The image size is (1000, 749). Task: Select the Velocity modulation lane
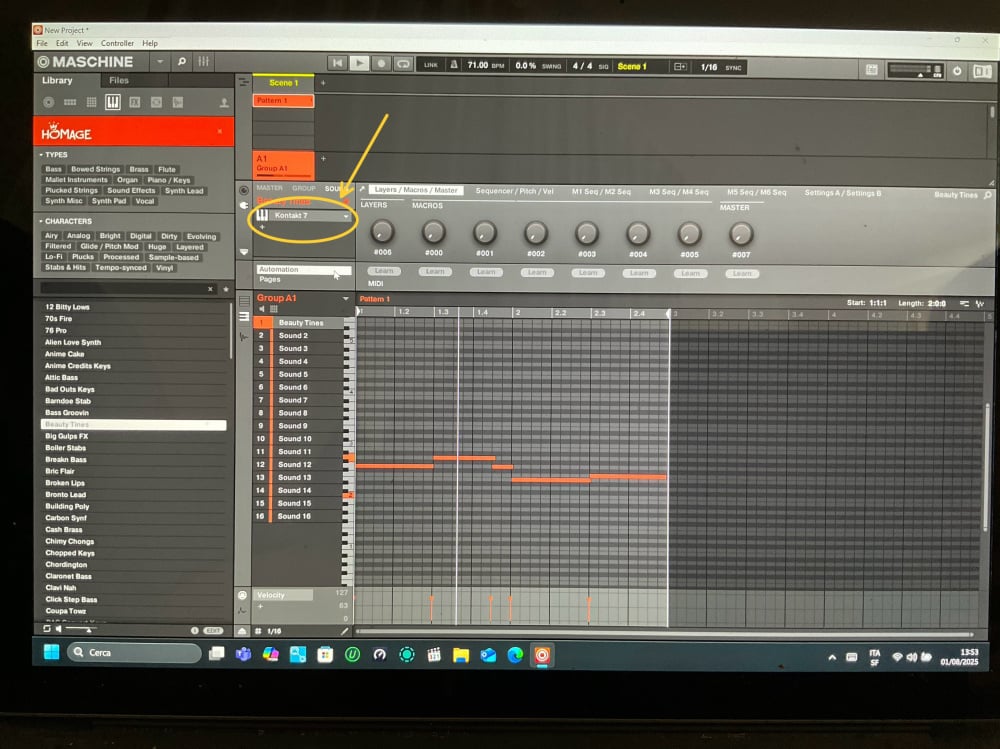pos(284,595)
